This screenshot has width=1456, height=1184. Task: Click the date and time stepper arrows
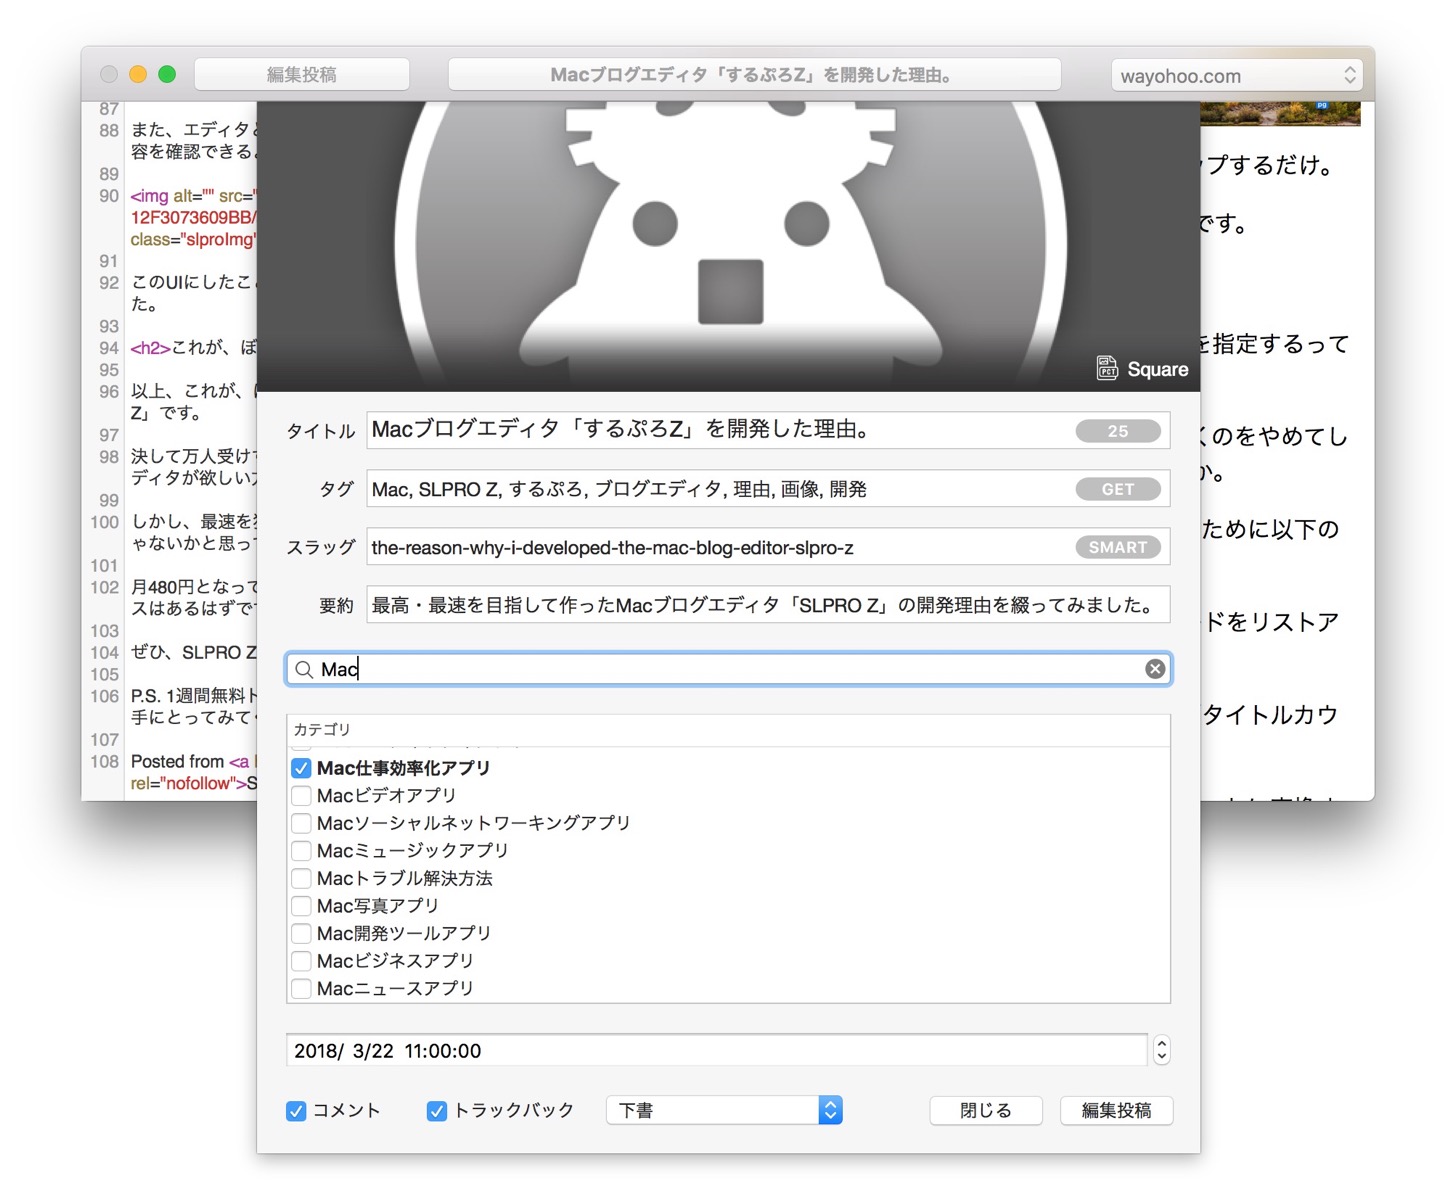pos(1161,1050)
